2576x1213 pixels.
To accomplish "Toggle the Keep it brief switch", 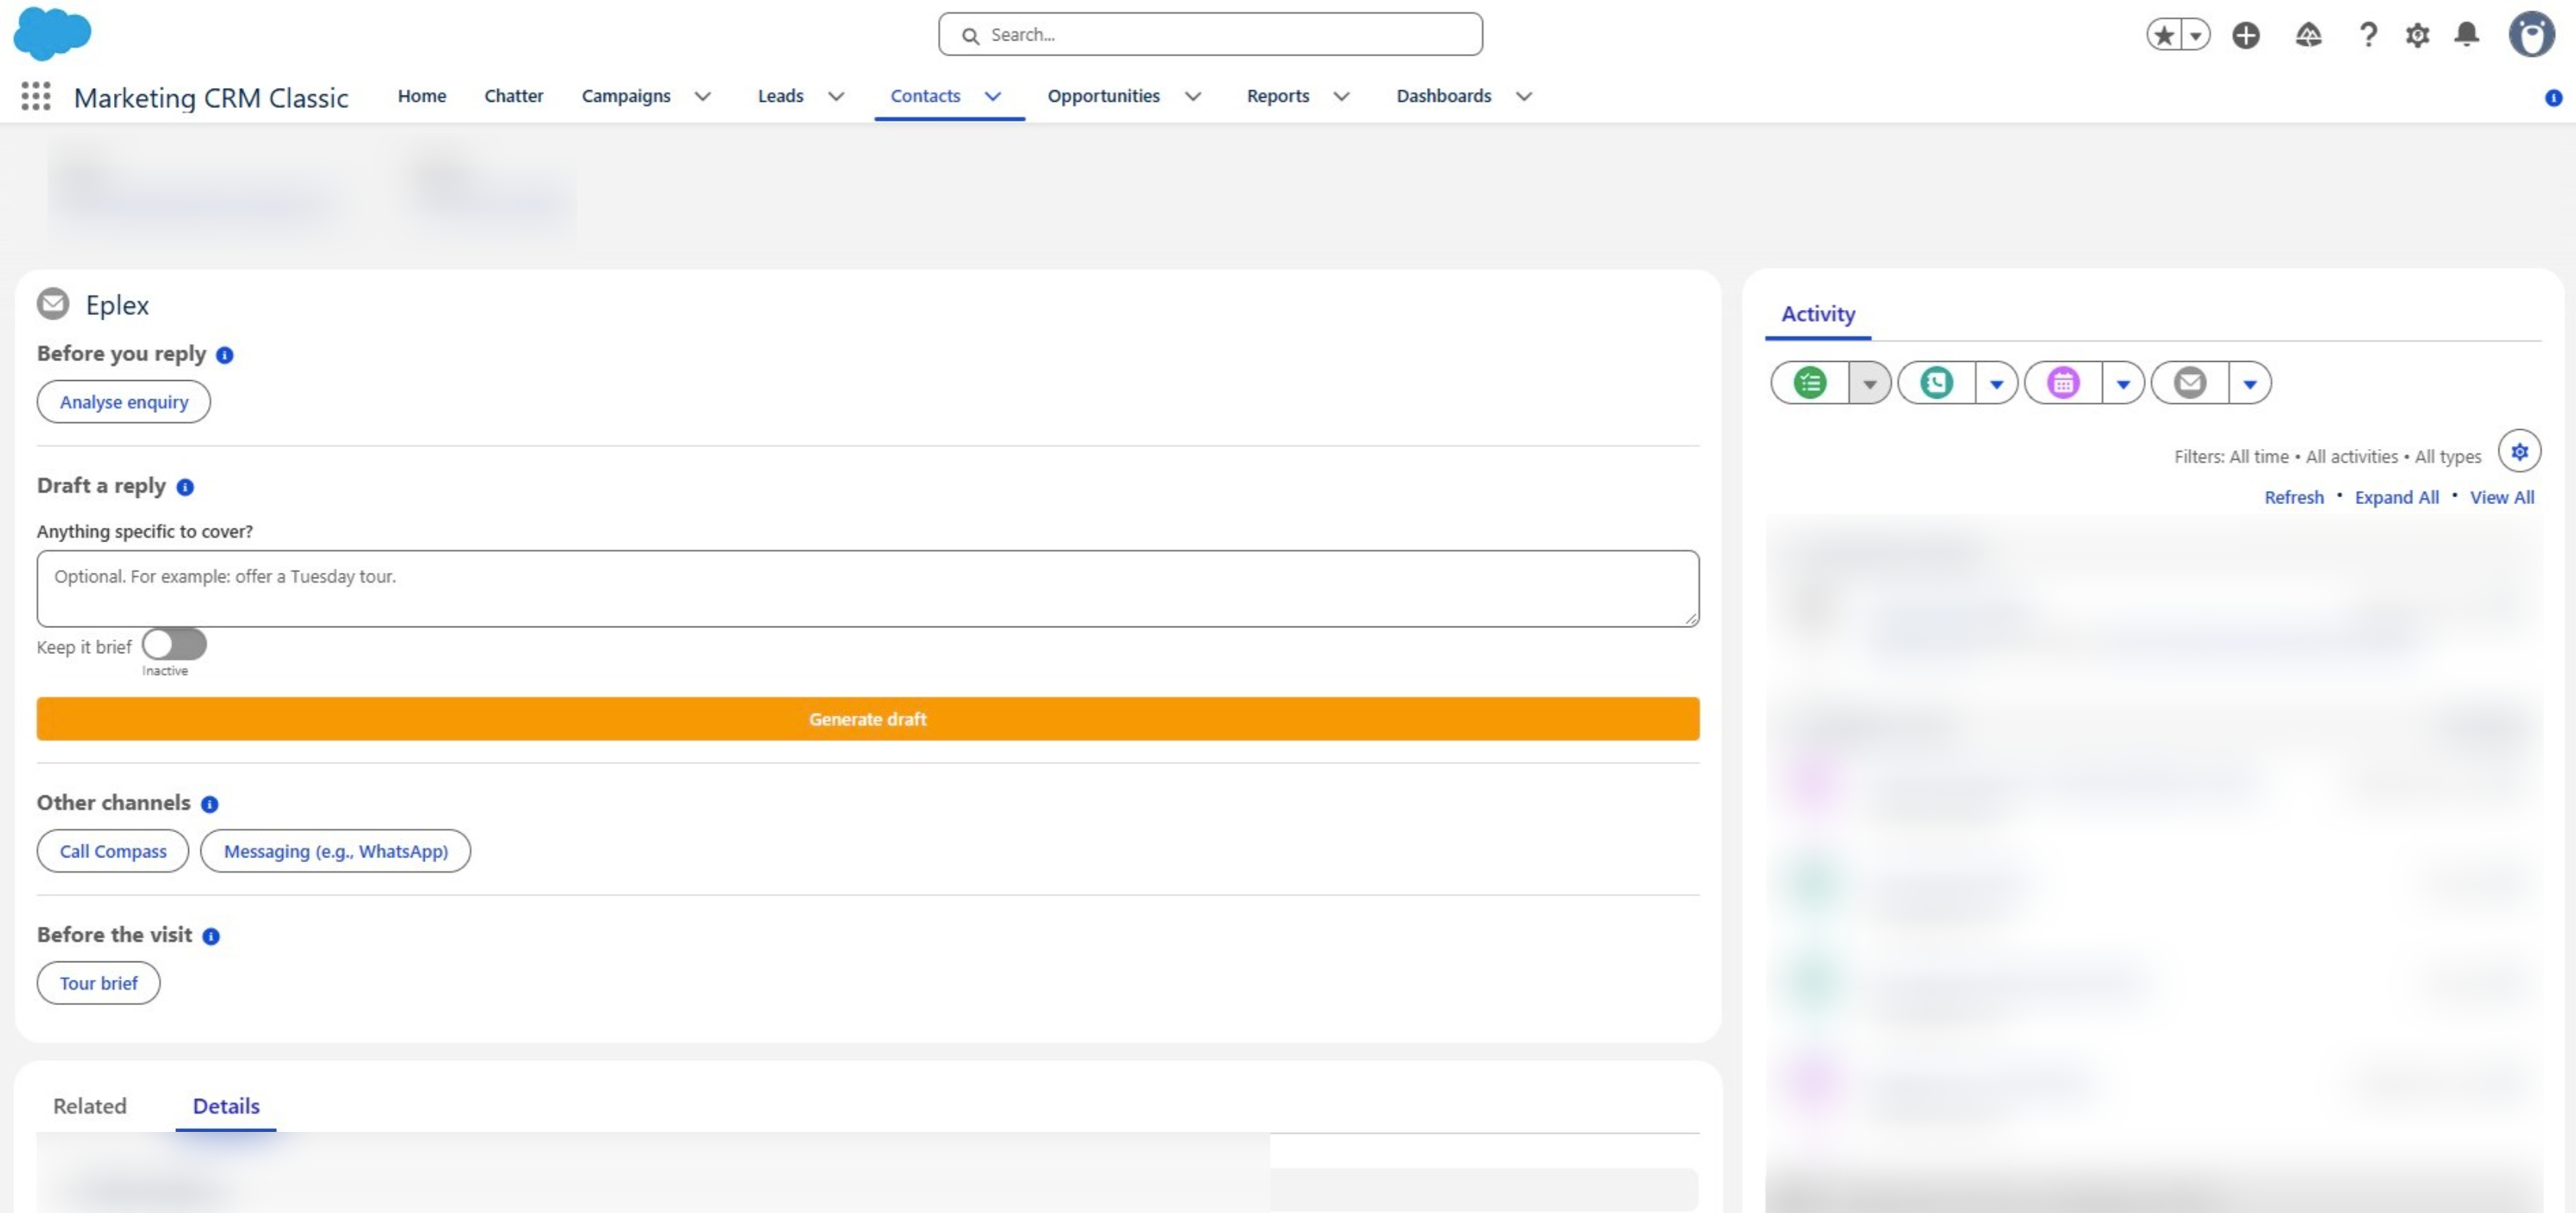I will tap(174, 644).
